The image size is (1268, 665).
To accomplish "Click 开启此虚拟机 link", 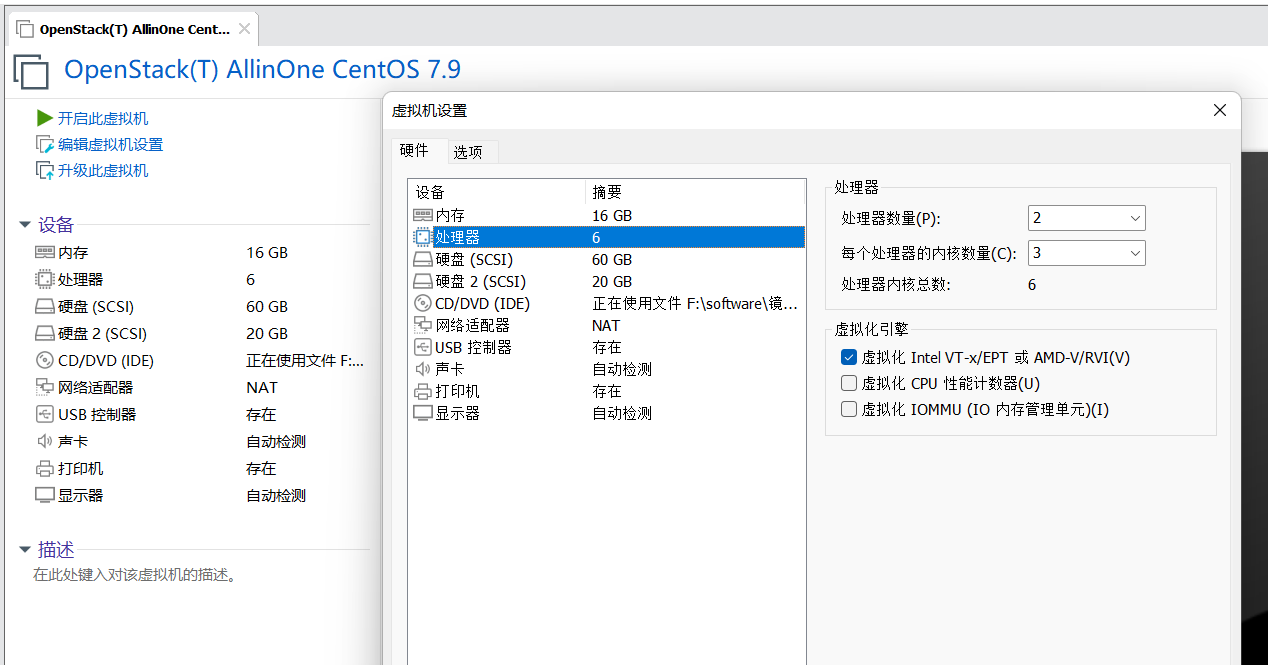I will pyautogui.click(x=103, y=119).
